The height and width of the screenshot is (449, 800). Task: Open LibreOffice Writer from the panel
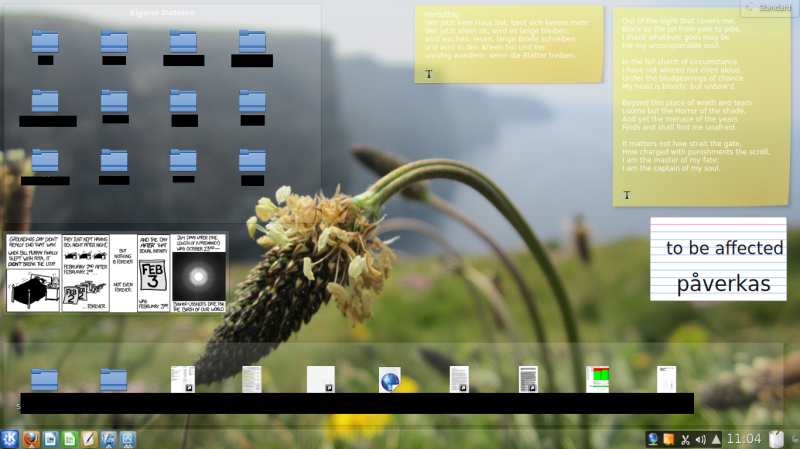[51, 439]
